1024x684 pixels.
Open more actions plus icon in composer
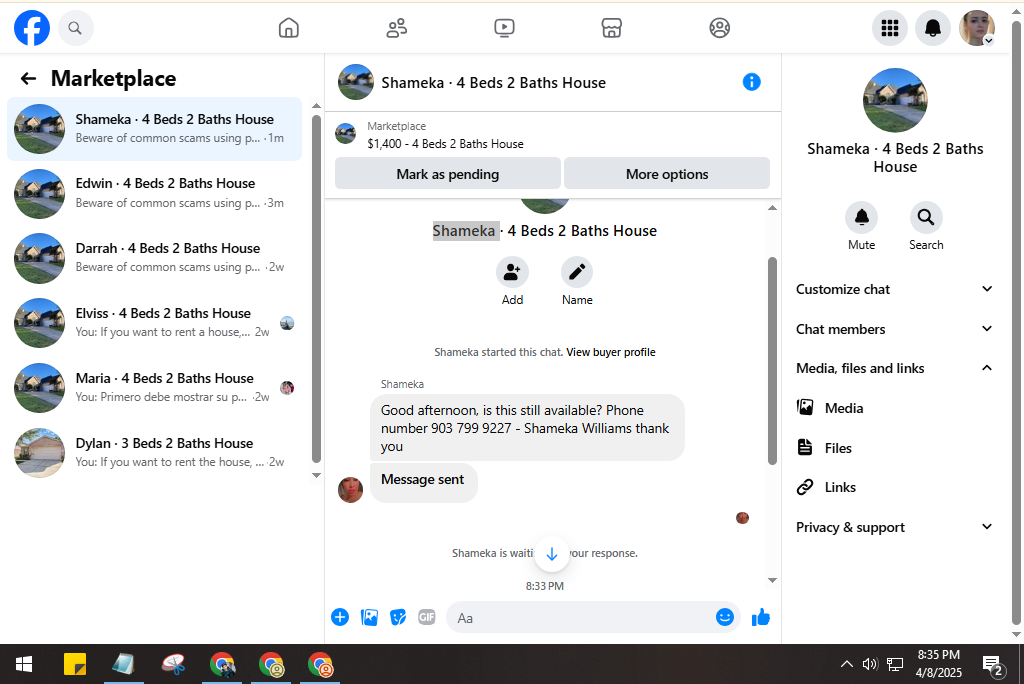point(340,617)
